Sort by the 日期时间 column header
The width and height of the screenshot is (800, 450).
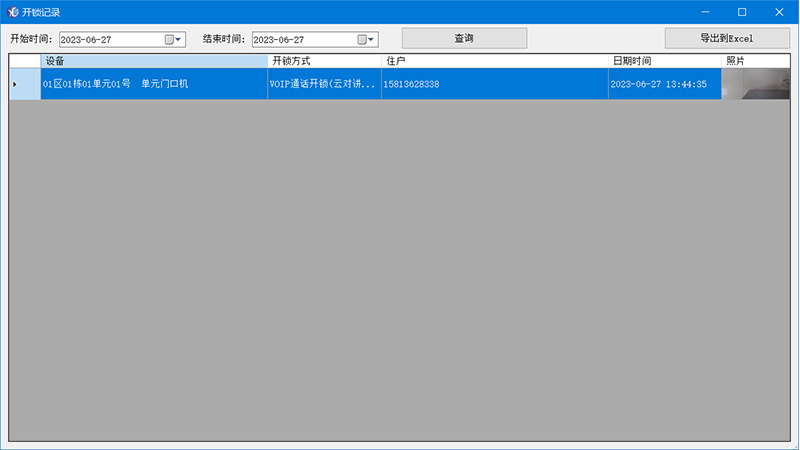tap(665, 61)
